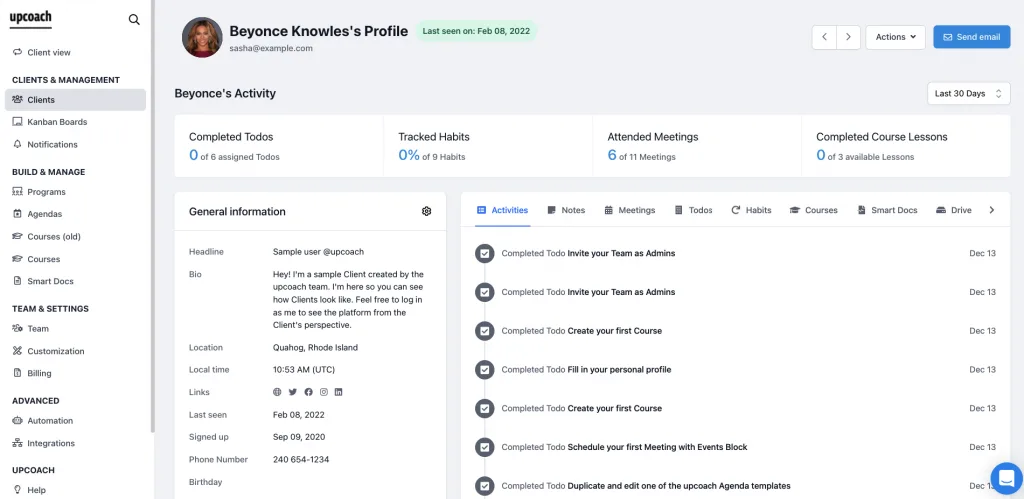The image size is (1024, 499).
Task: Click the Twitter link icon
Action: coord(293,392)
